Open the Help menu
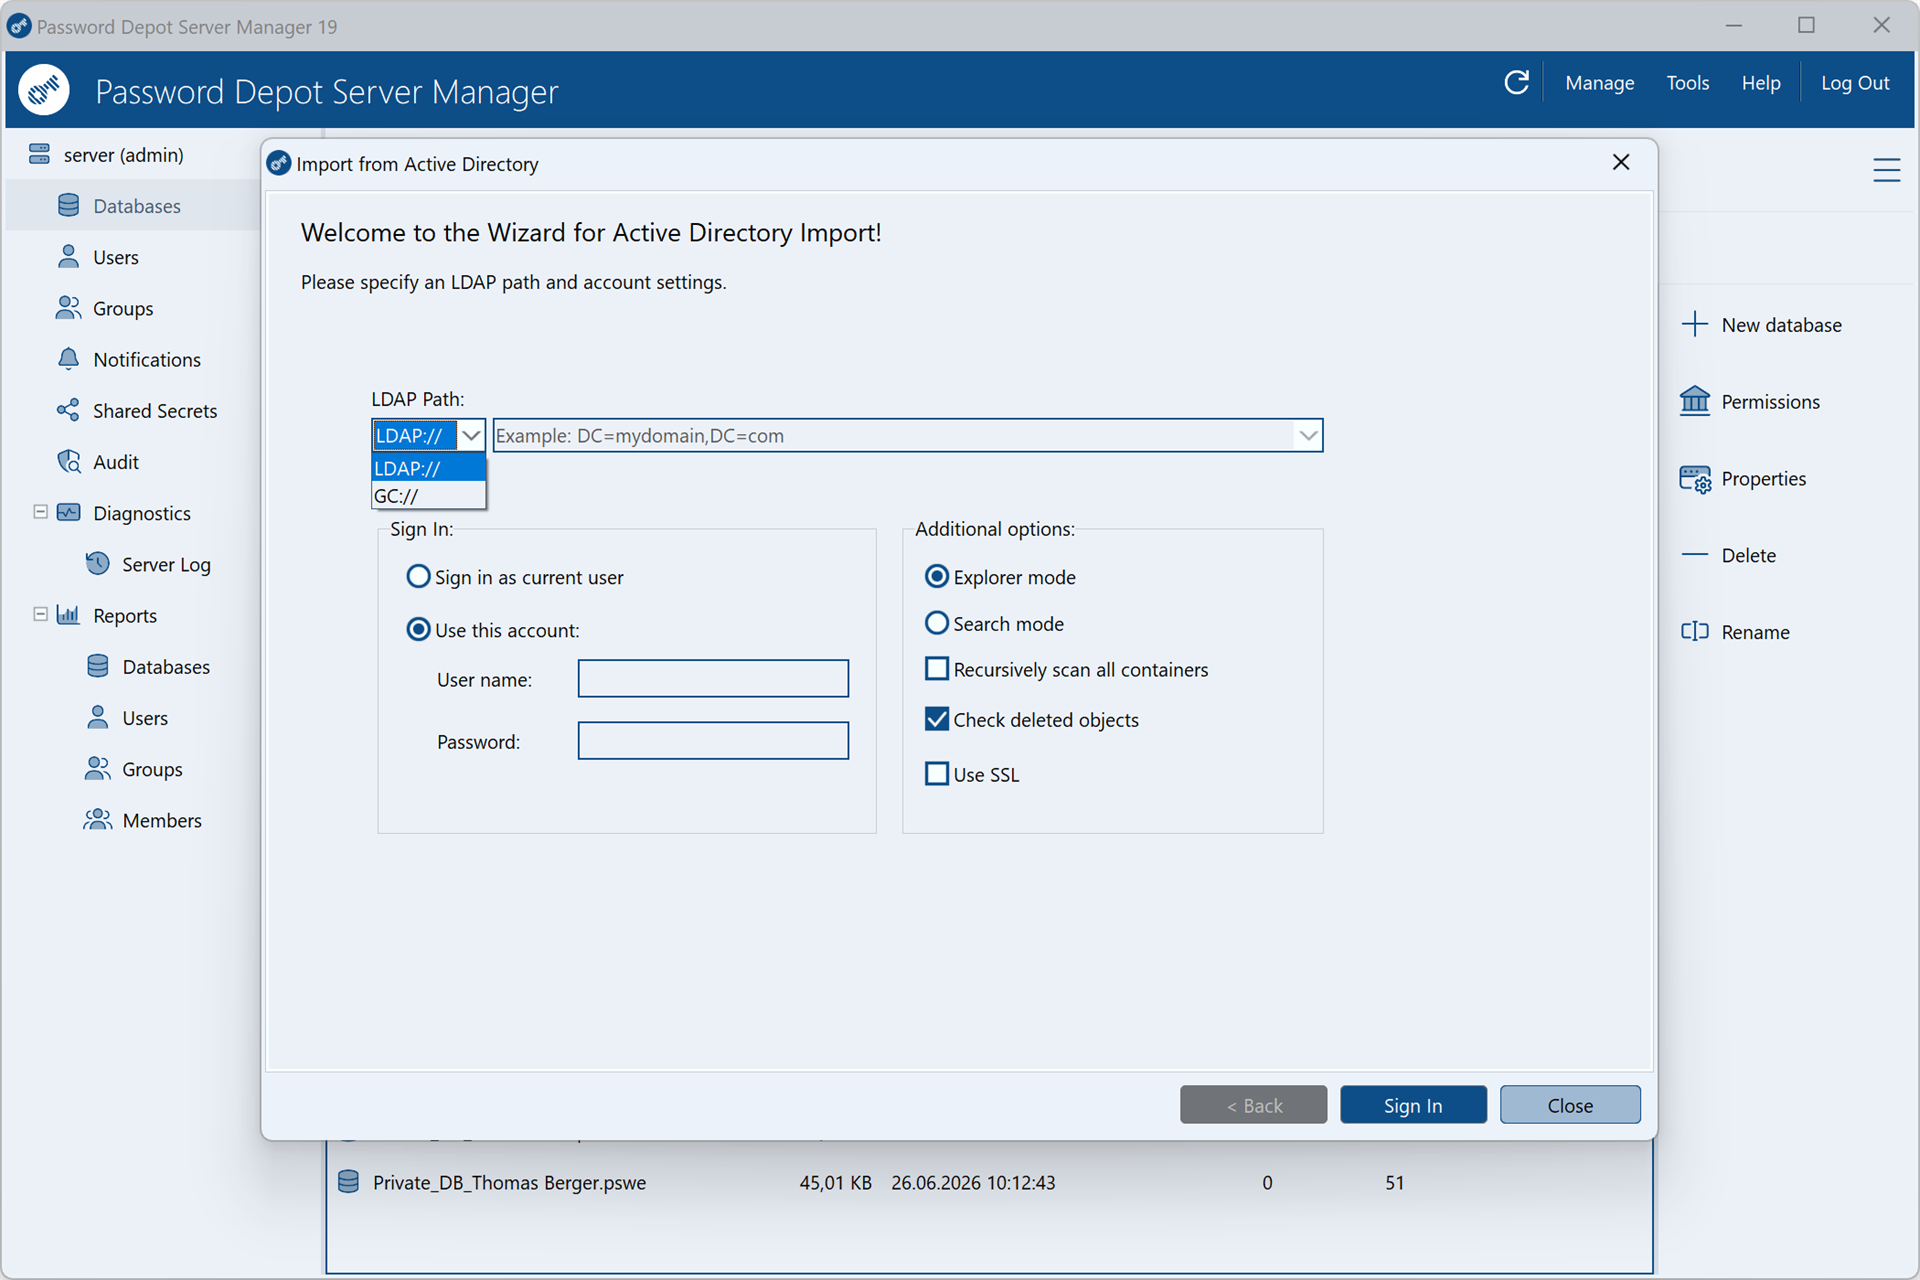The width and height of the screenshot is (1920, 1280). click(x=1760, y=83)
